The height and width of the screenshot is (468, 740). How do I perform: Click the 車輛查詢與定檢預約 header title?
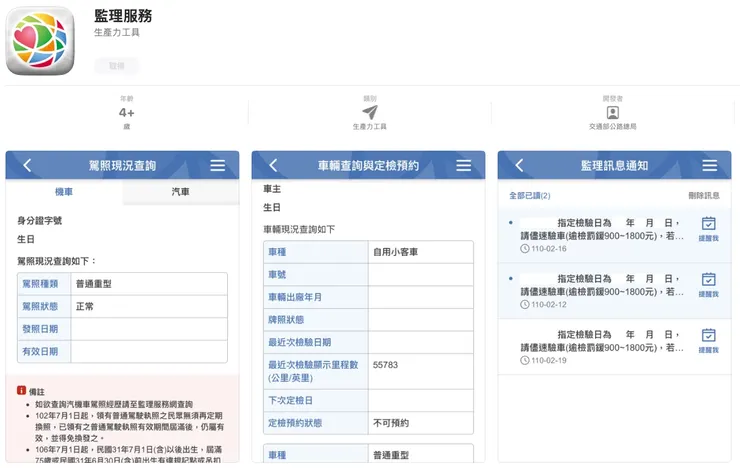(368, 166)
